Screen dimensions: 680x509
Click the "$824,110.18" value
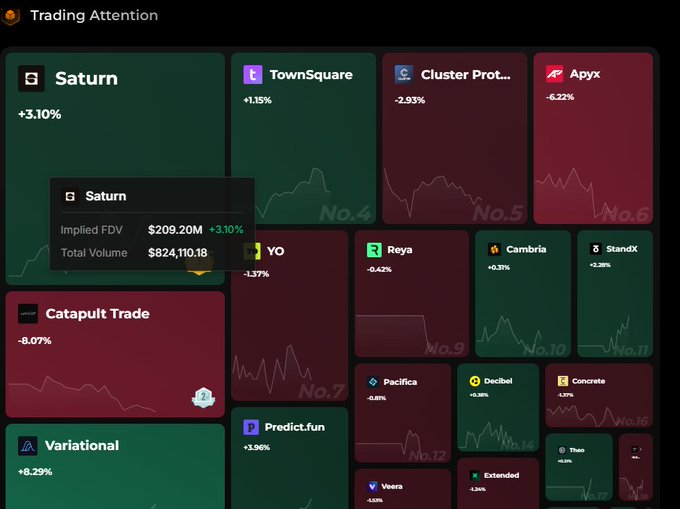(x=178, y=253)
